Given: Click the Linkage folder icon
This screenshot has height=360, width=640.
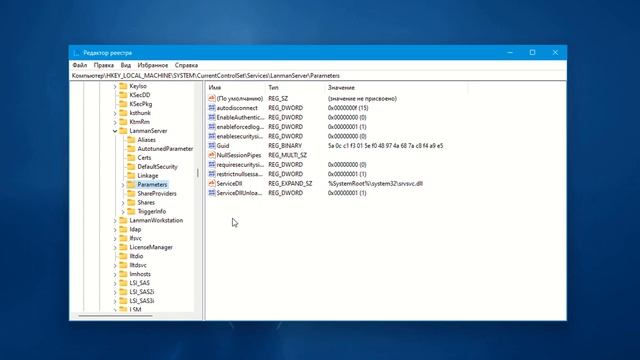Looking at the screenshot, I should pyautogui.click(x=131, y=176).
